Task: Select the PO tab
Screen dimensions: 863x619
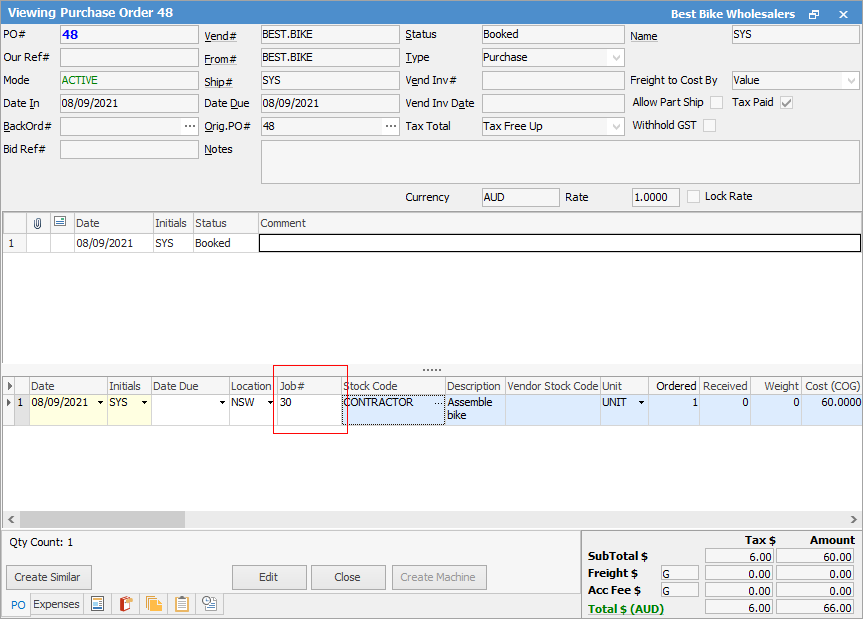Action: [x=17, y=603]
